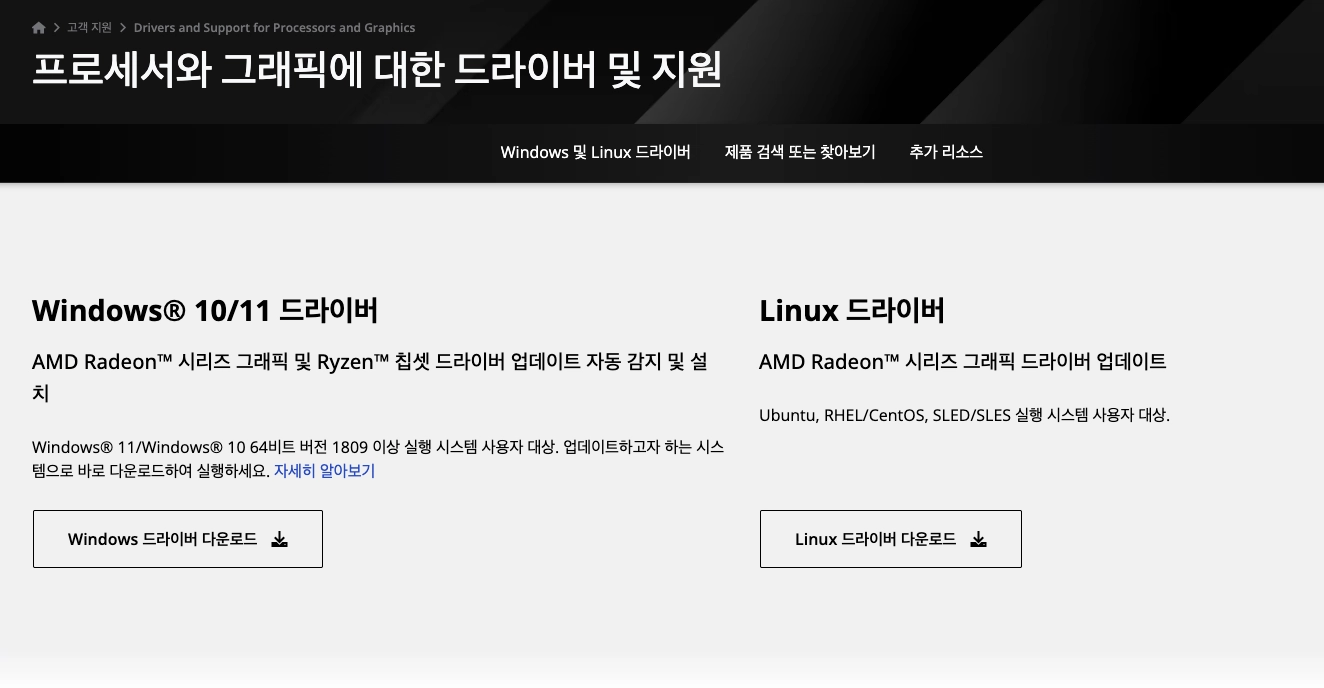
Task: Open the 추가 리소스 navigation item
Action: 946,152
